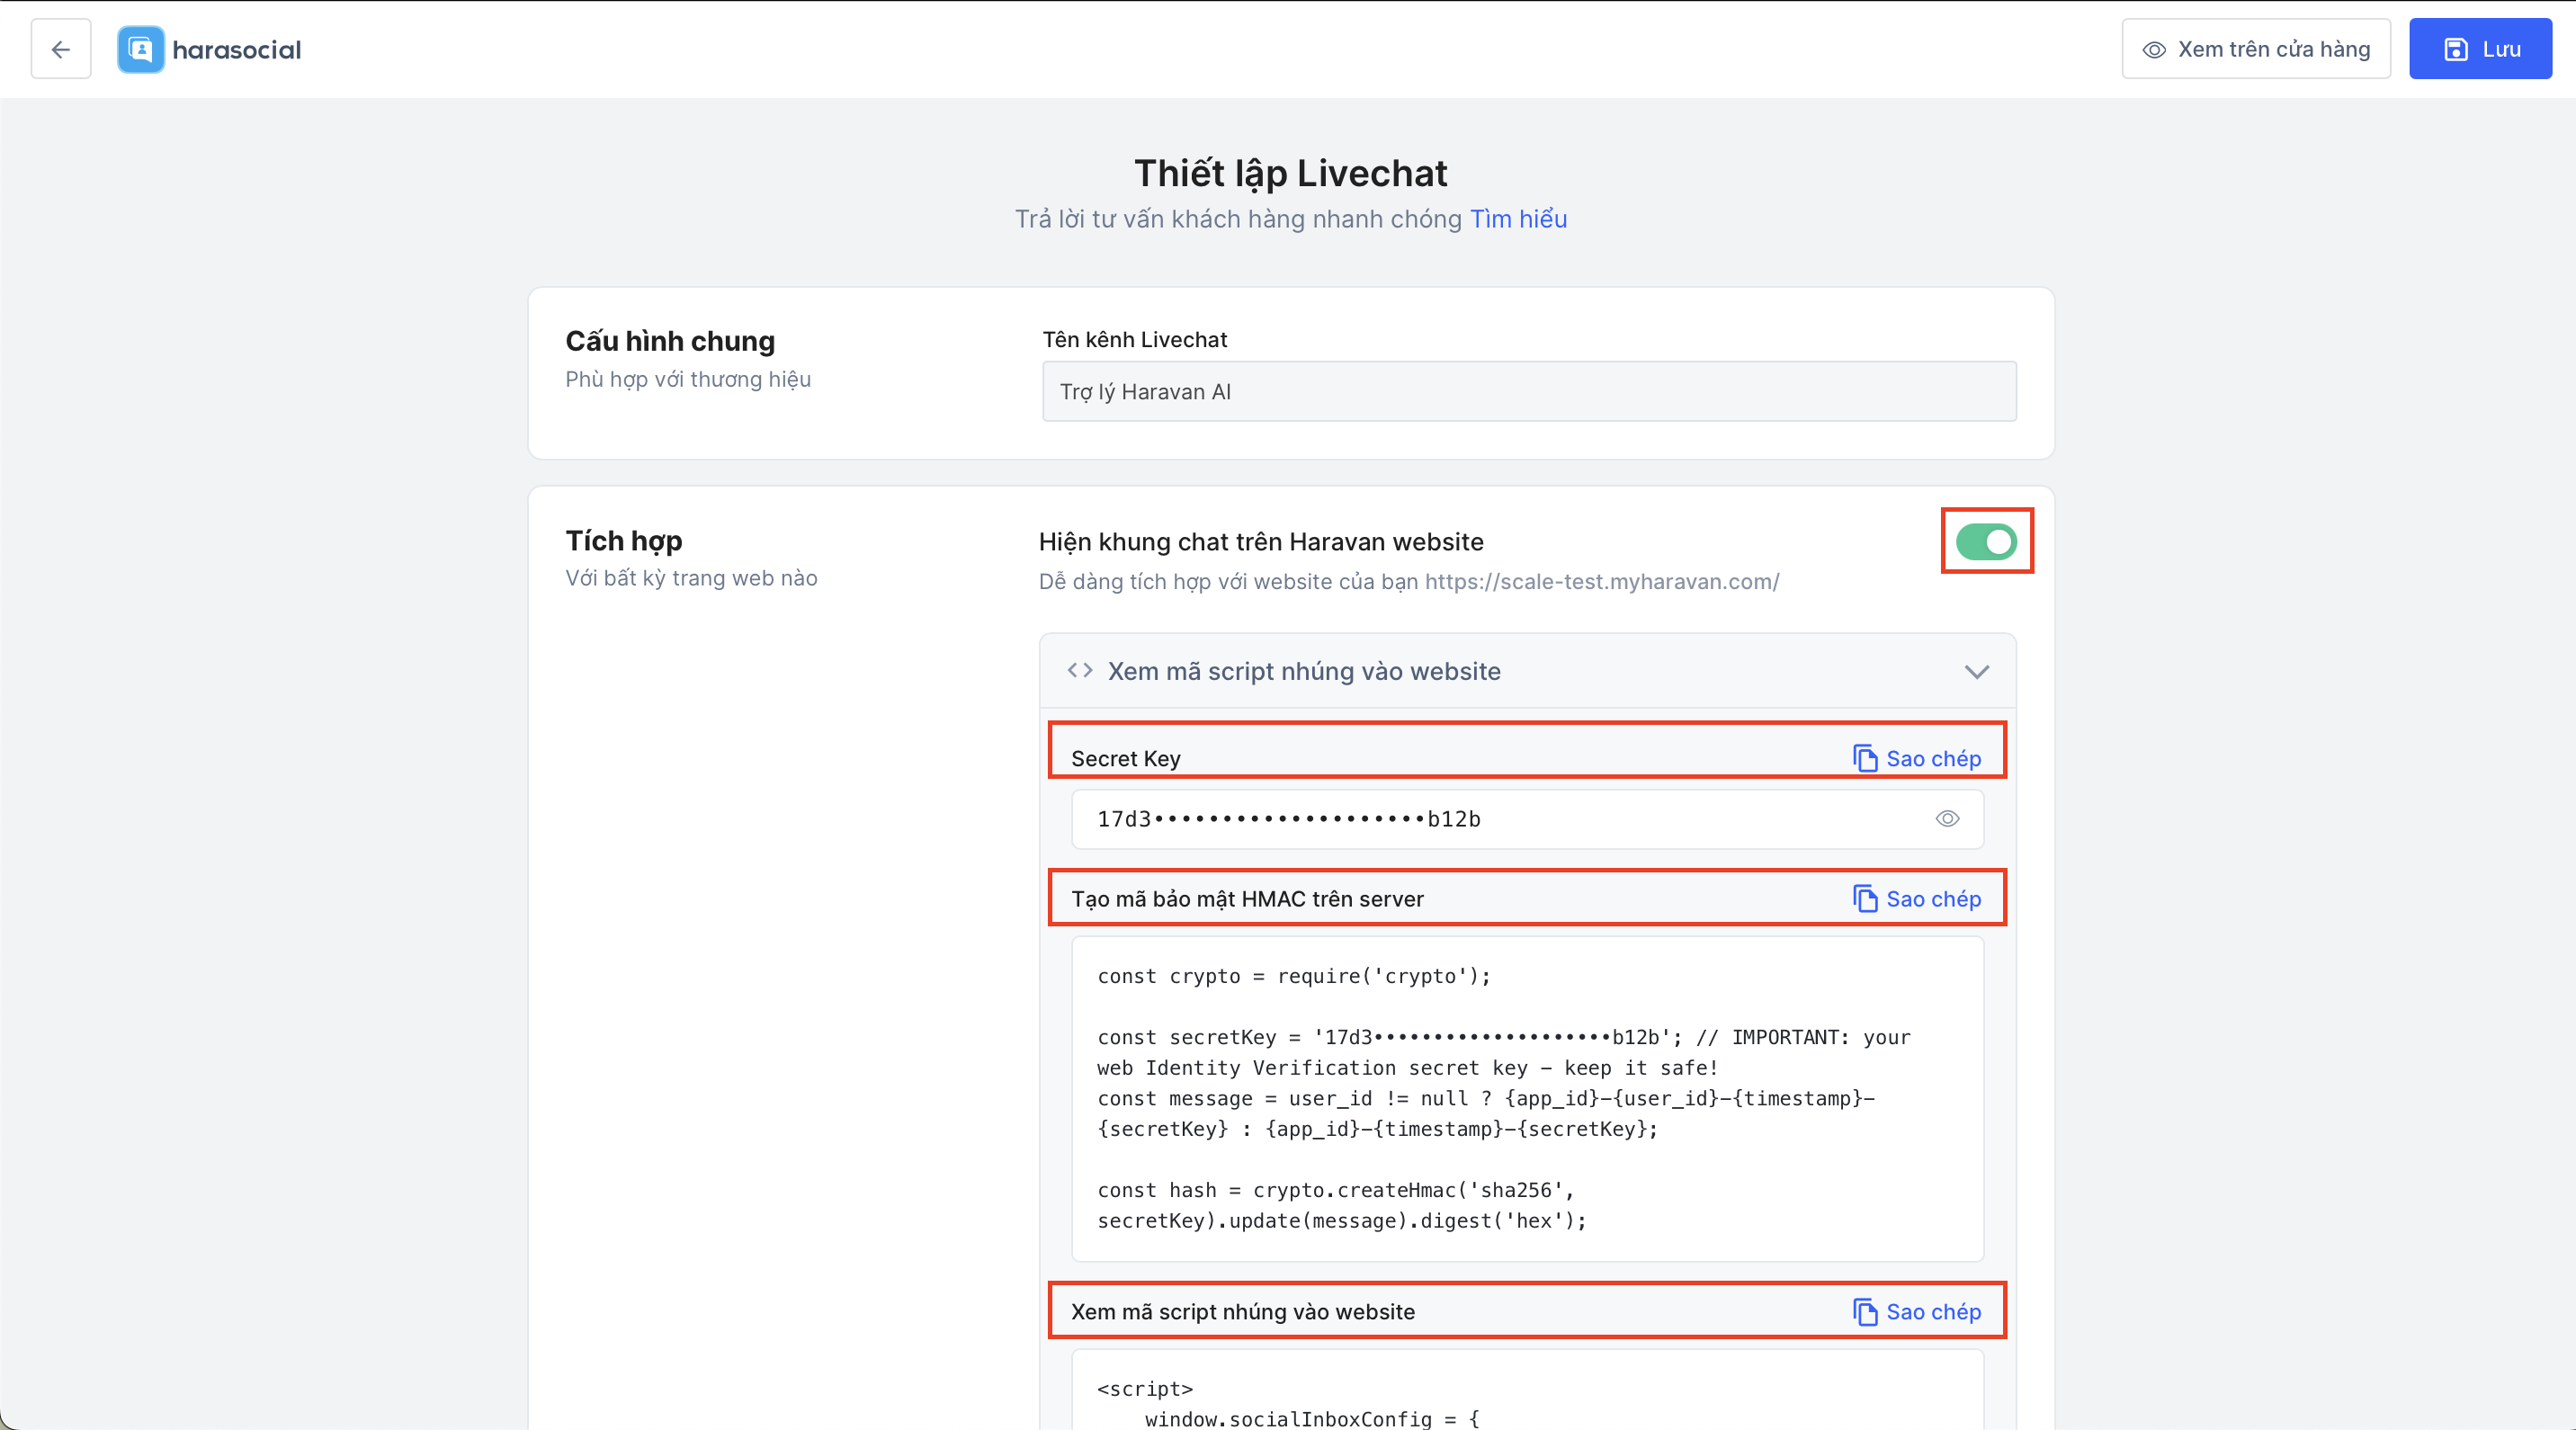Click the 'Xem mã script nhúng vào website' header
The width and height of the screenshot is (2576, 1430).
pos(1303,671)
